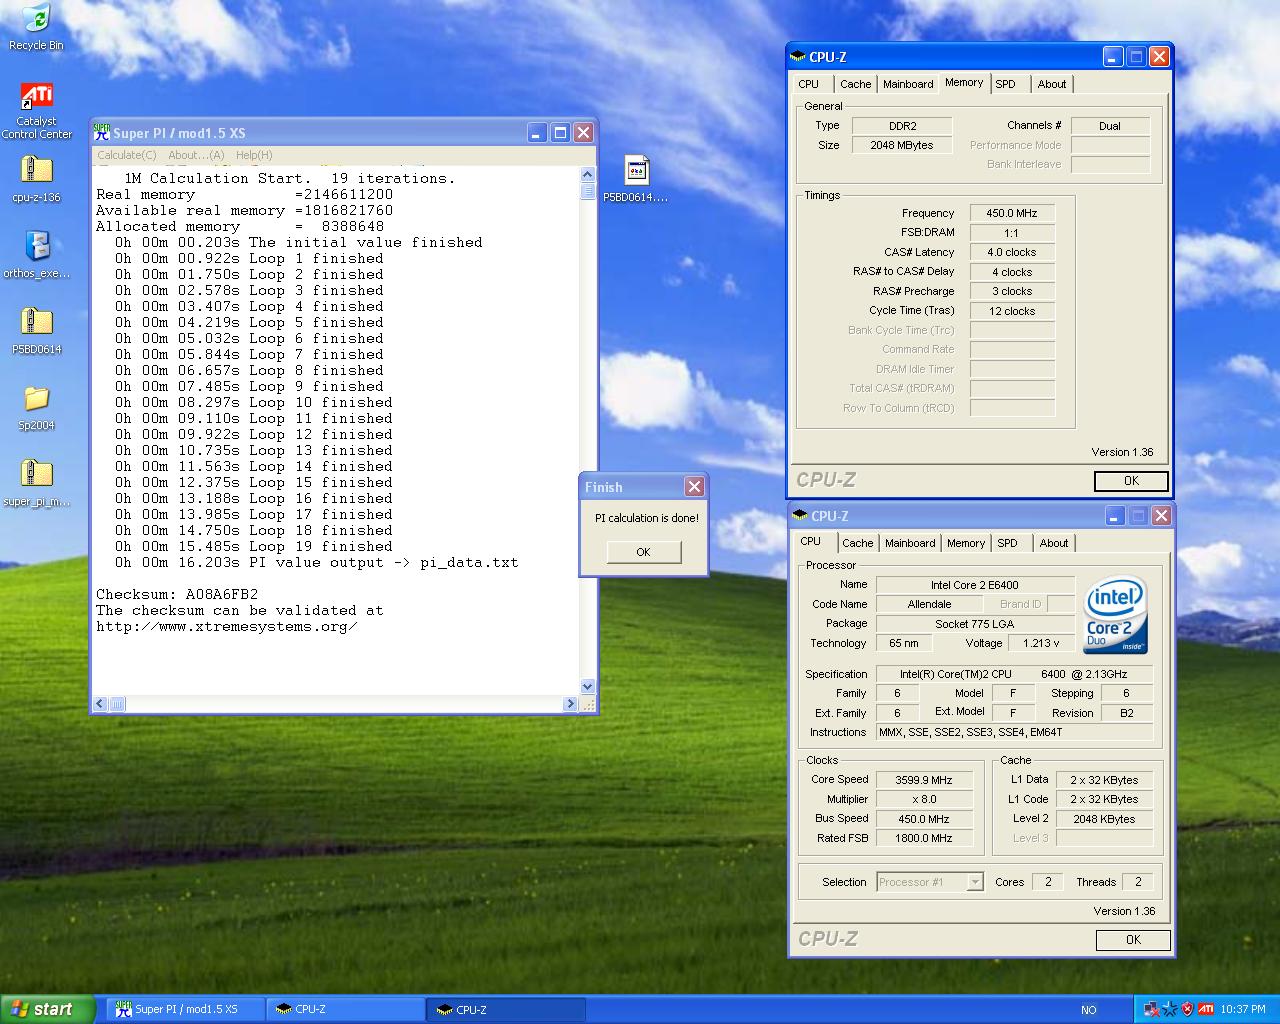Select the Sp2004 folder icon

coord(36,408)
